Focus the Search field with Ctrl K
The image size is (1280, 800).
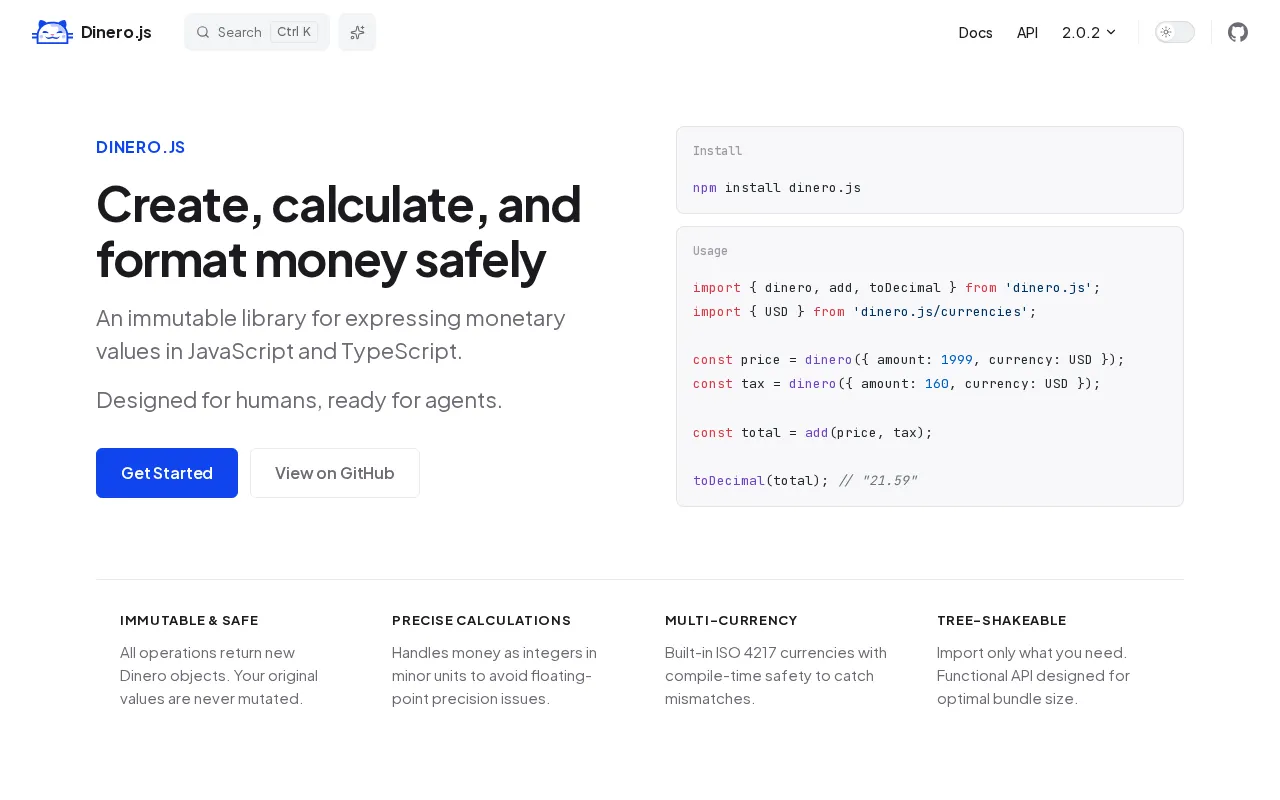click(257, 32)
